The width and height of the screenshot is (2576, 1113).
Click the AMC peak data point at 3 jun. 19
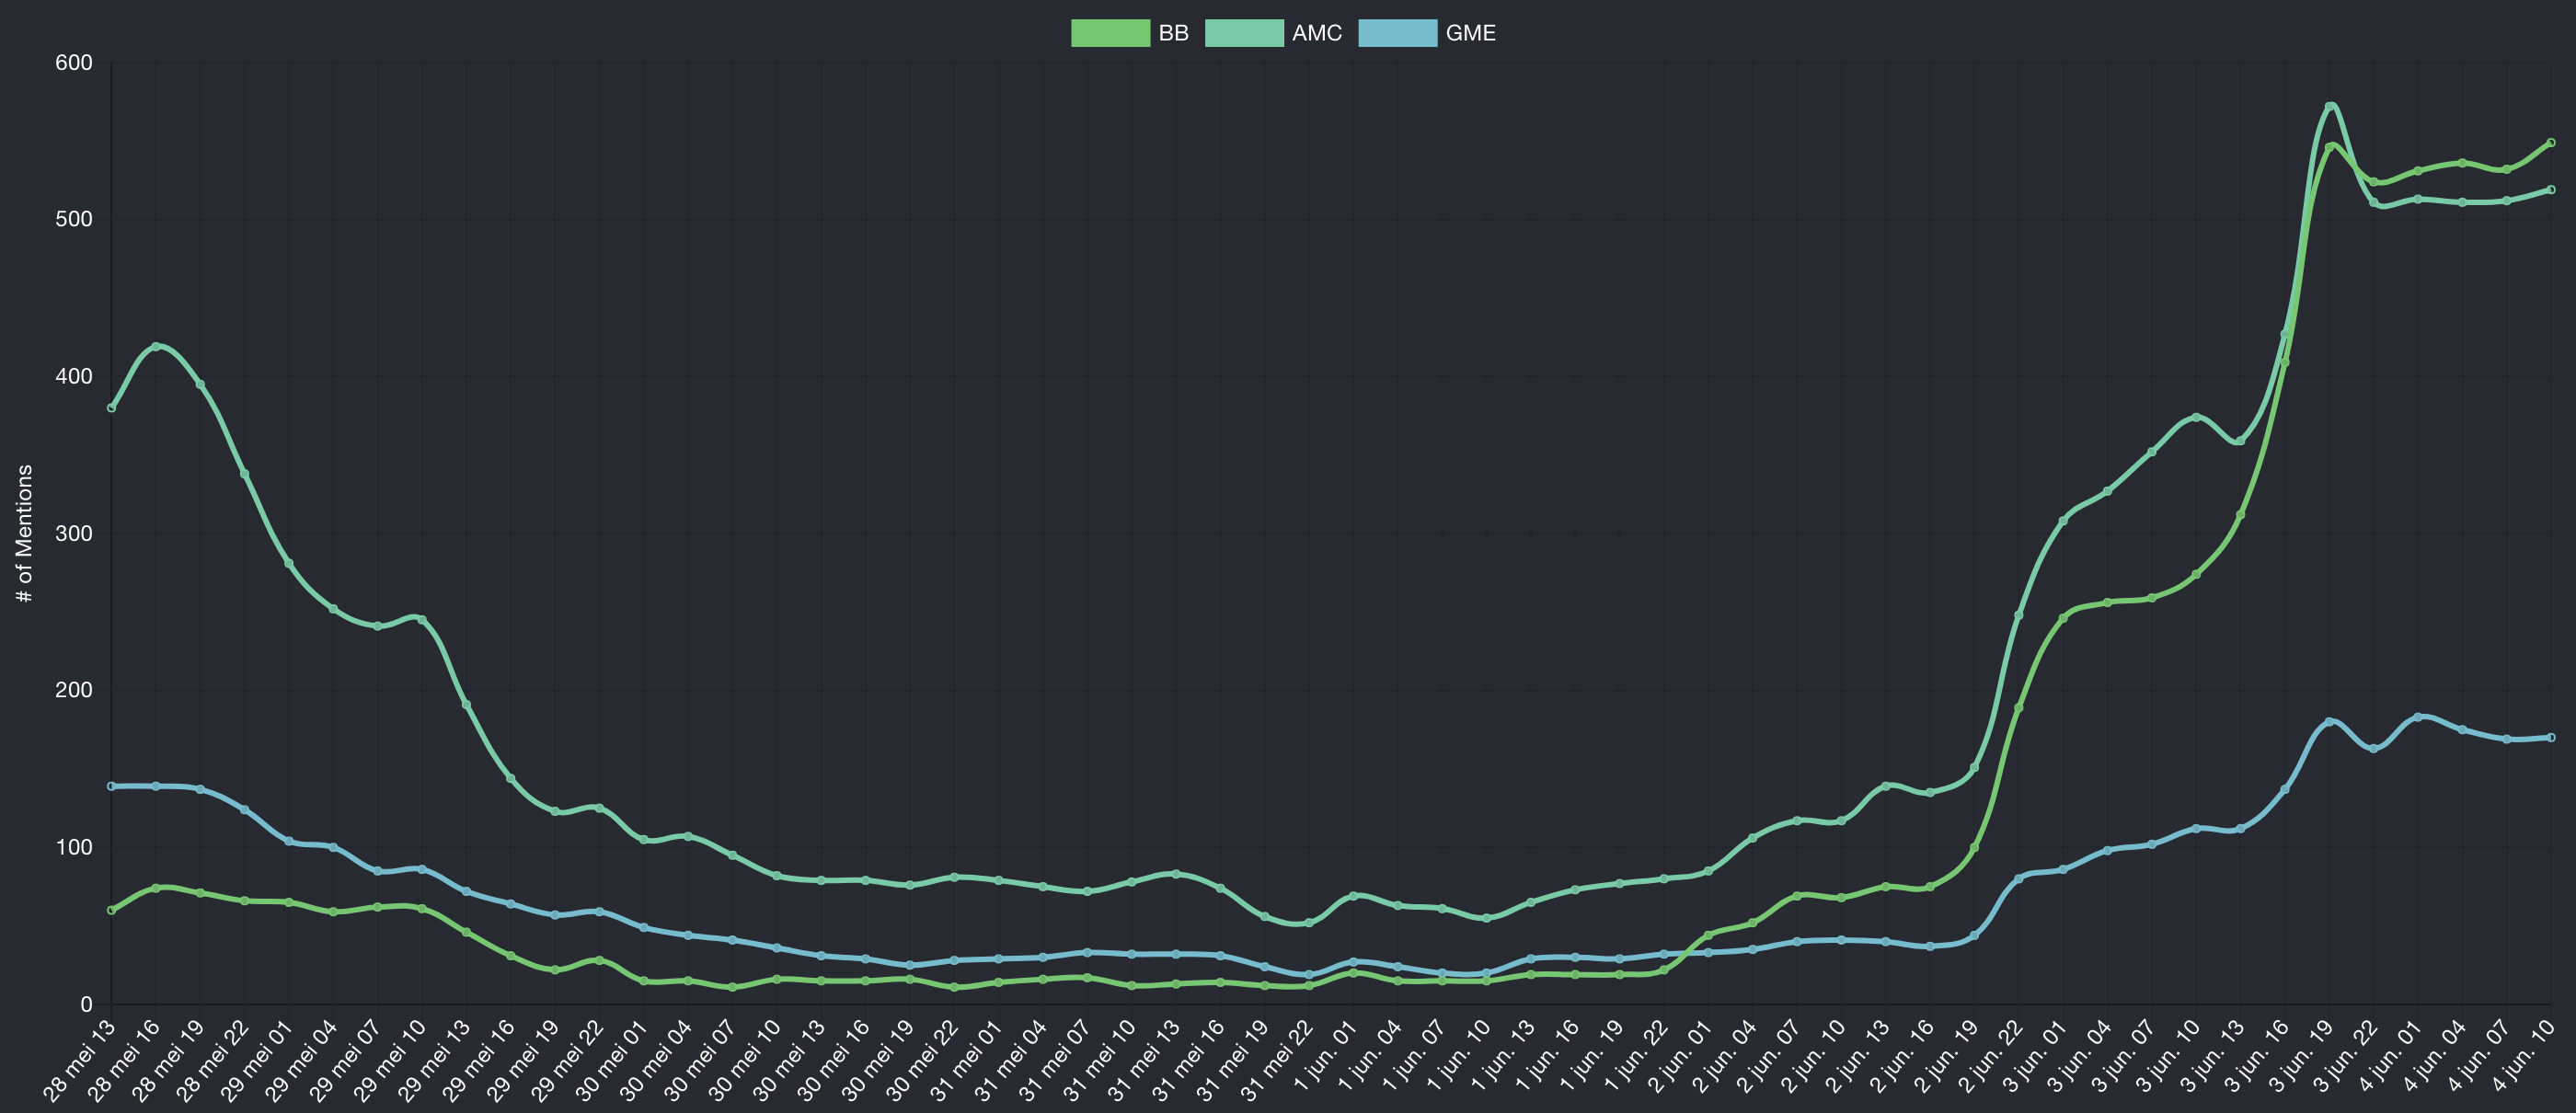2329,106
